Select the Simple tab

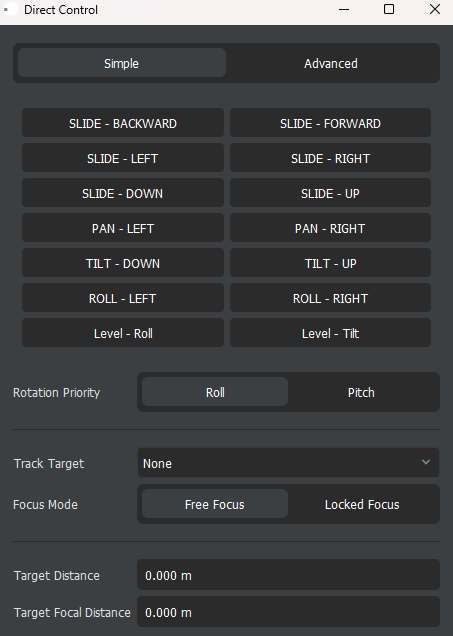pyautogui.click(x=122, y=63)
